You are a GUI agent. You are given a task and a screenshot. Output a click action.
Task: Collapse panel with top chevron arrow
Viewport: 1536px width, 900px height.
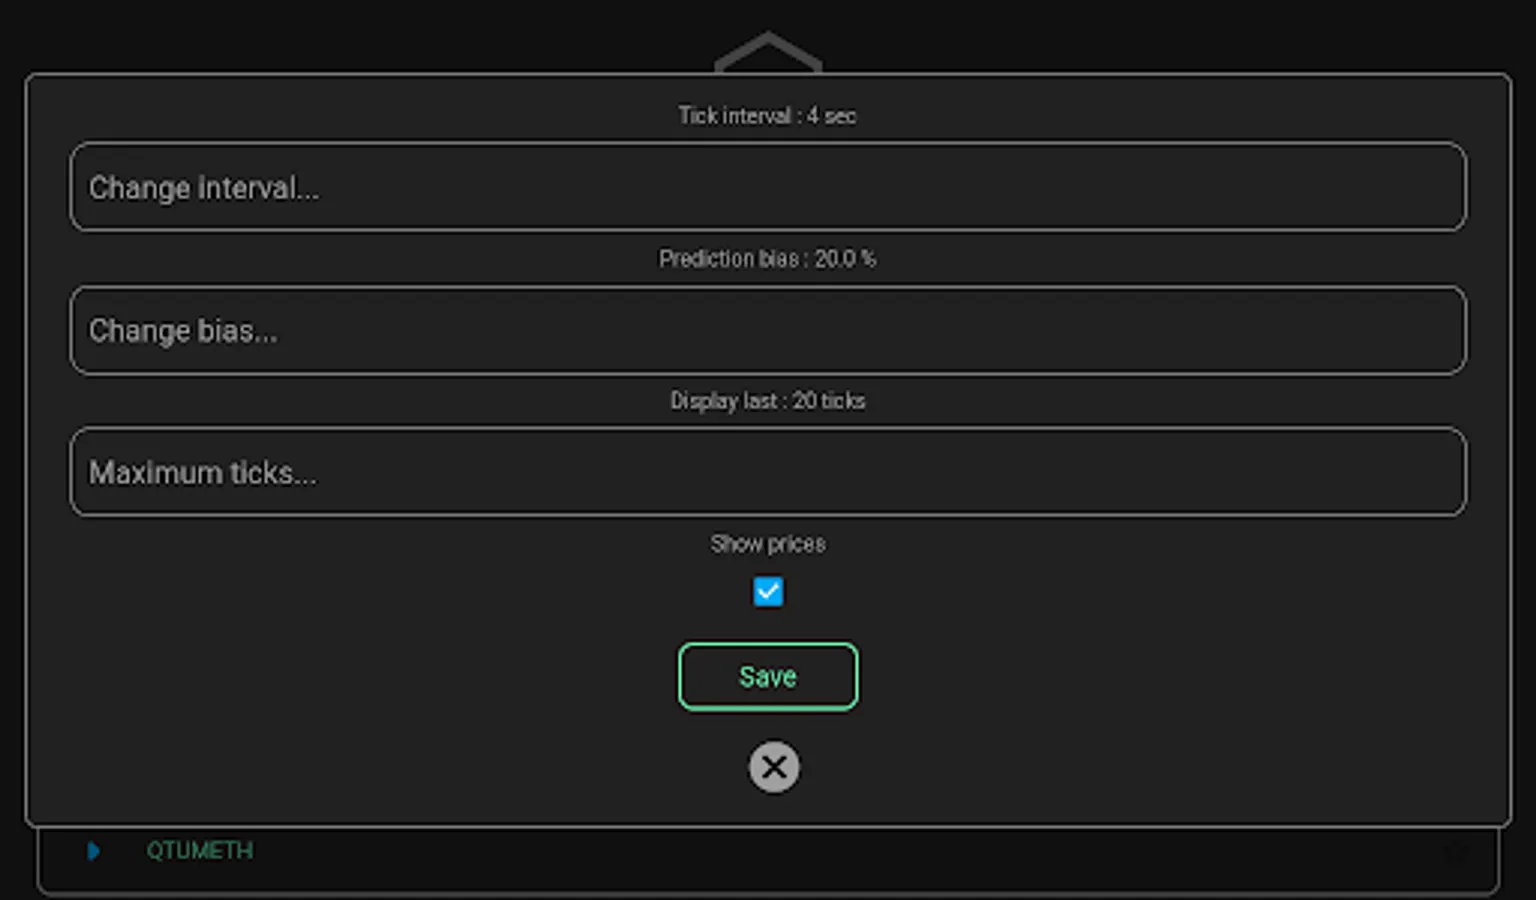pos(768,52)
